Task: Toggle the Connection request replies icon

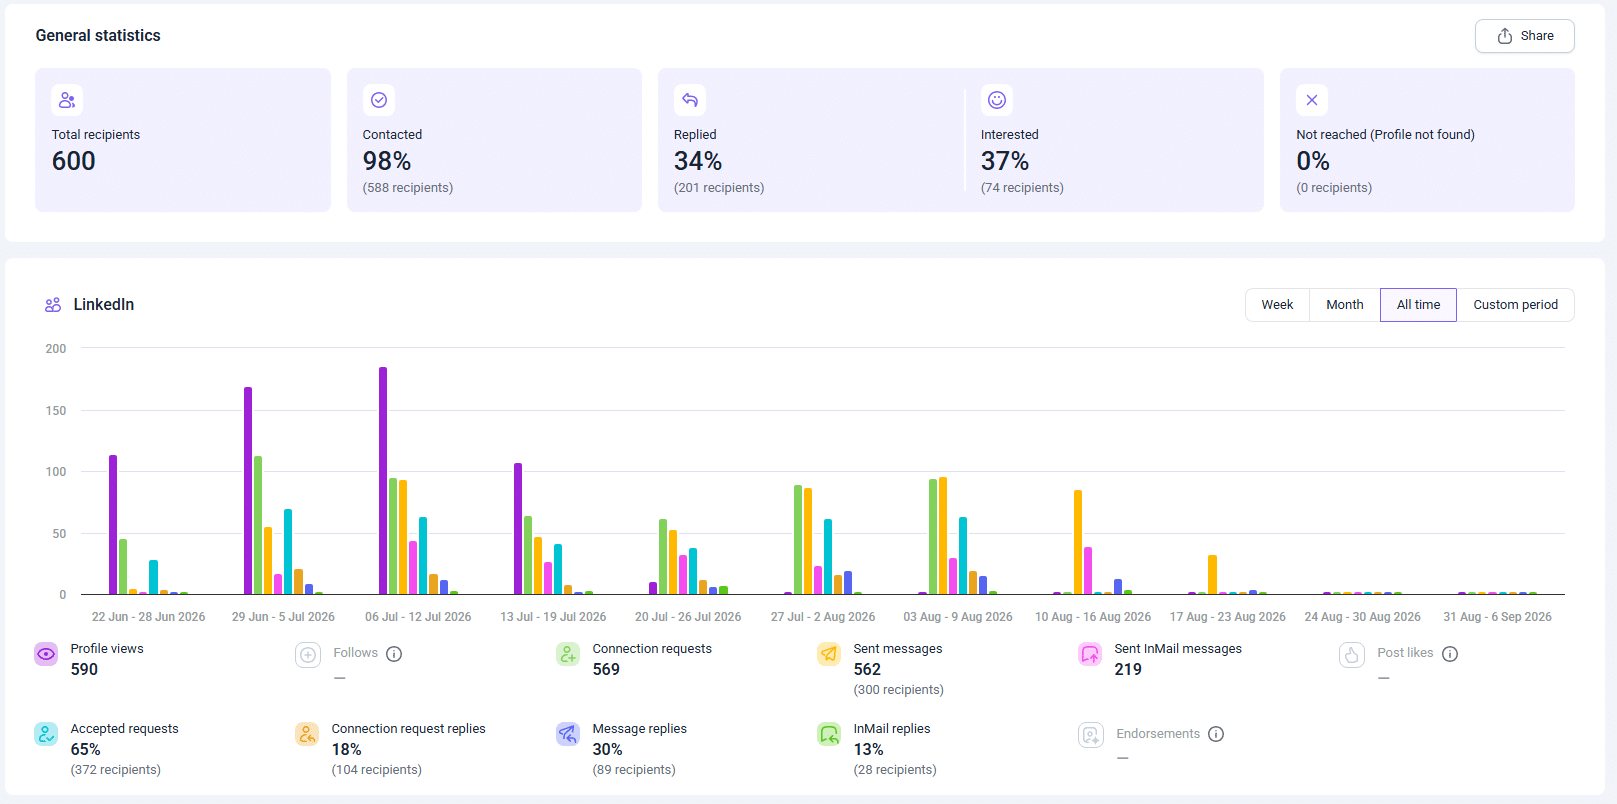Action: tap(307, 734)
